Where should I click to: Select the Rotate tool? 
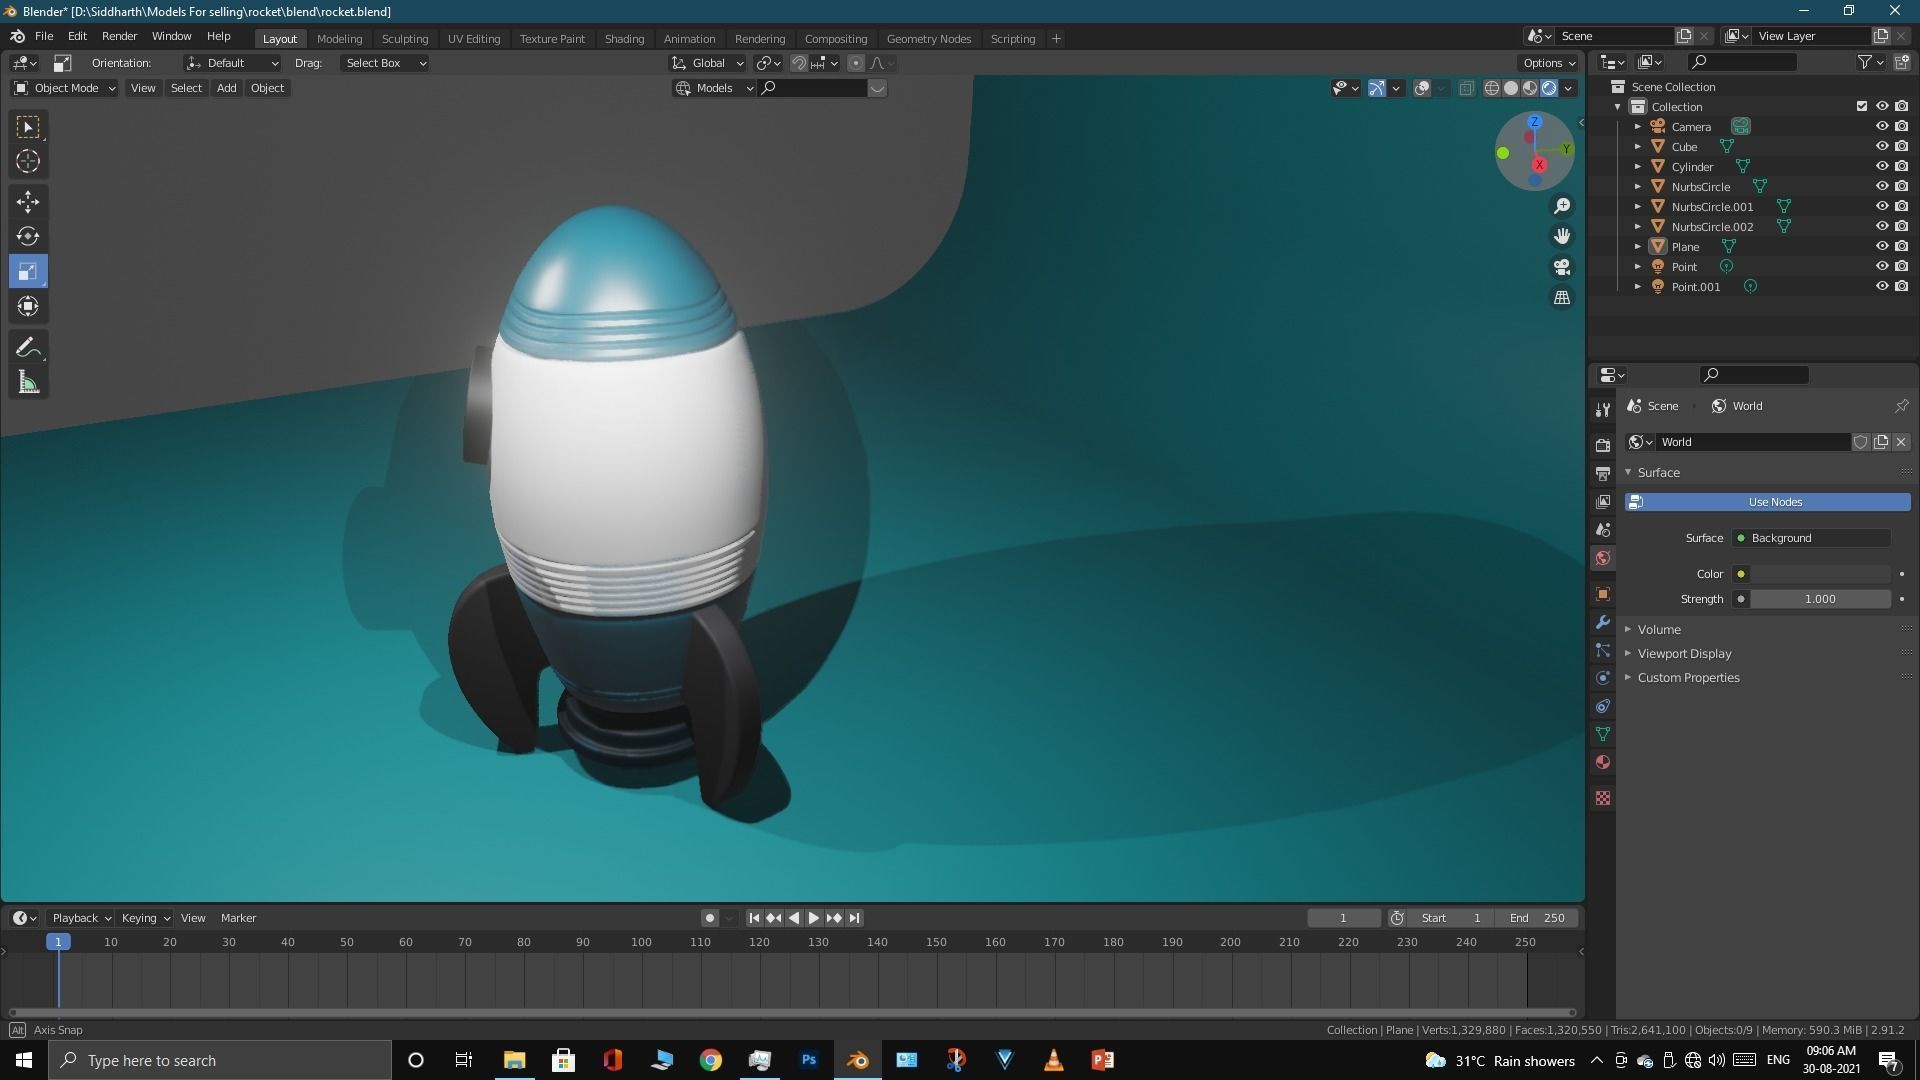tap(27, 236)
